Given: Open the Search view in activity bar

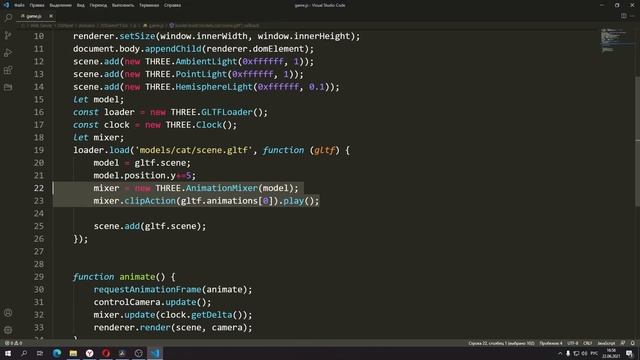Looking at the screenshot, I should click(8, 18).
